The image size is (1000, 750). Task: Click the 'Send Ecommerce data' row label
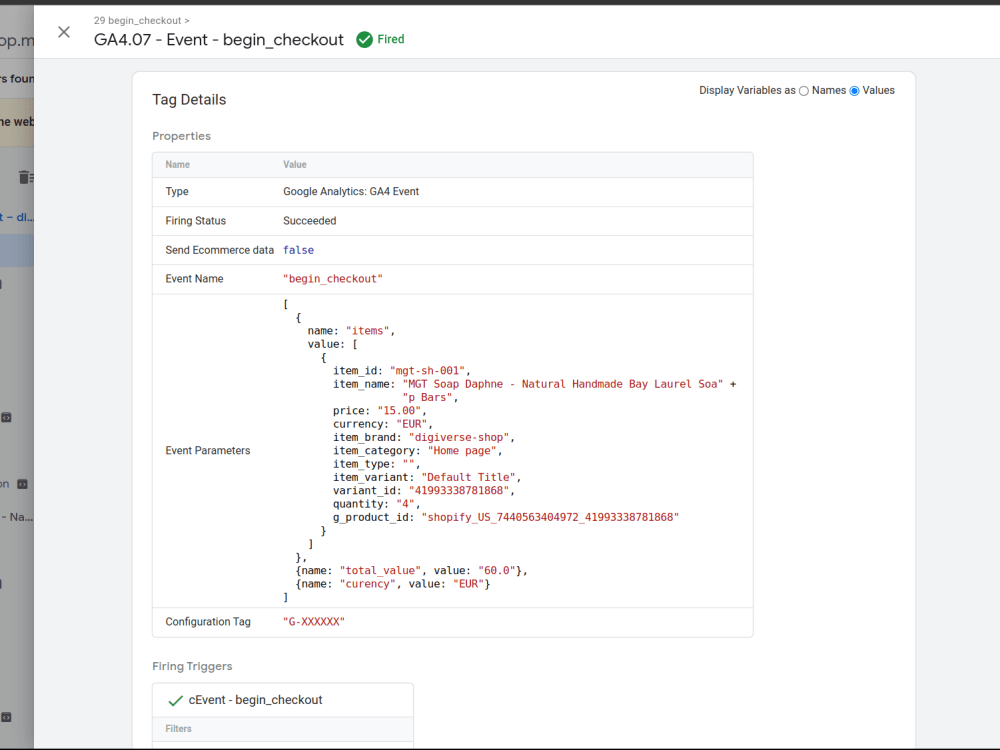point(219,250)
